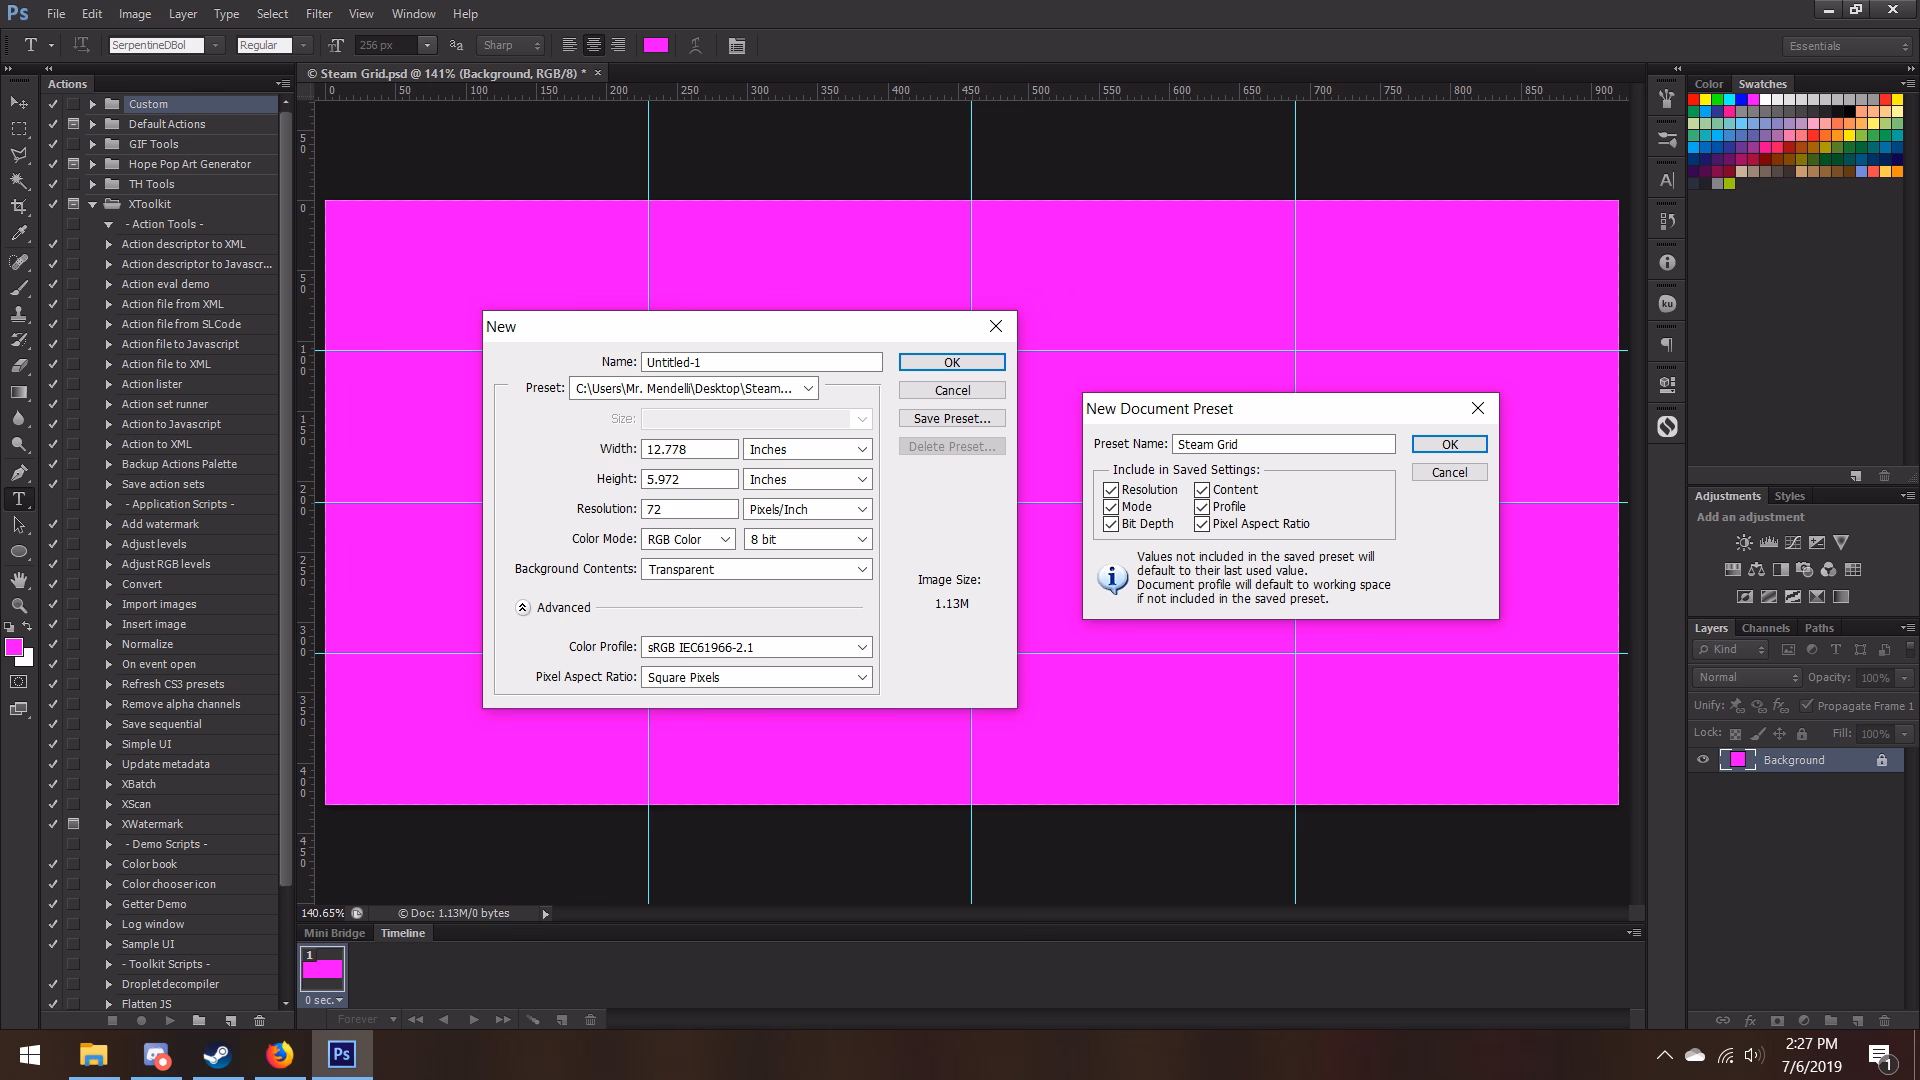Viewport: 1920px width, 1080px height.
Task: Select the Hand tool
Action: [18, 580]
